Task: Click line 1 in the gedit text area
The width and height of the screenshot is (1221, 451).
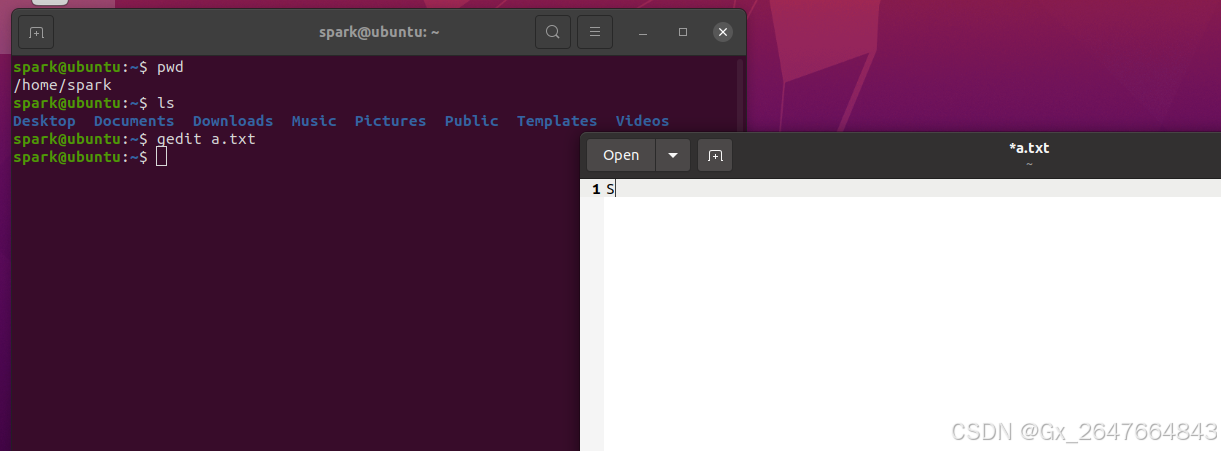Action: point(912,189)
